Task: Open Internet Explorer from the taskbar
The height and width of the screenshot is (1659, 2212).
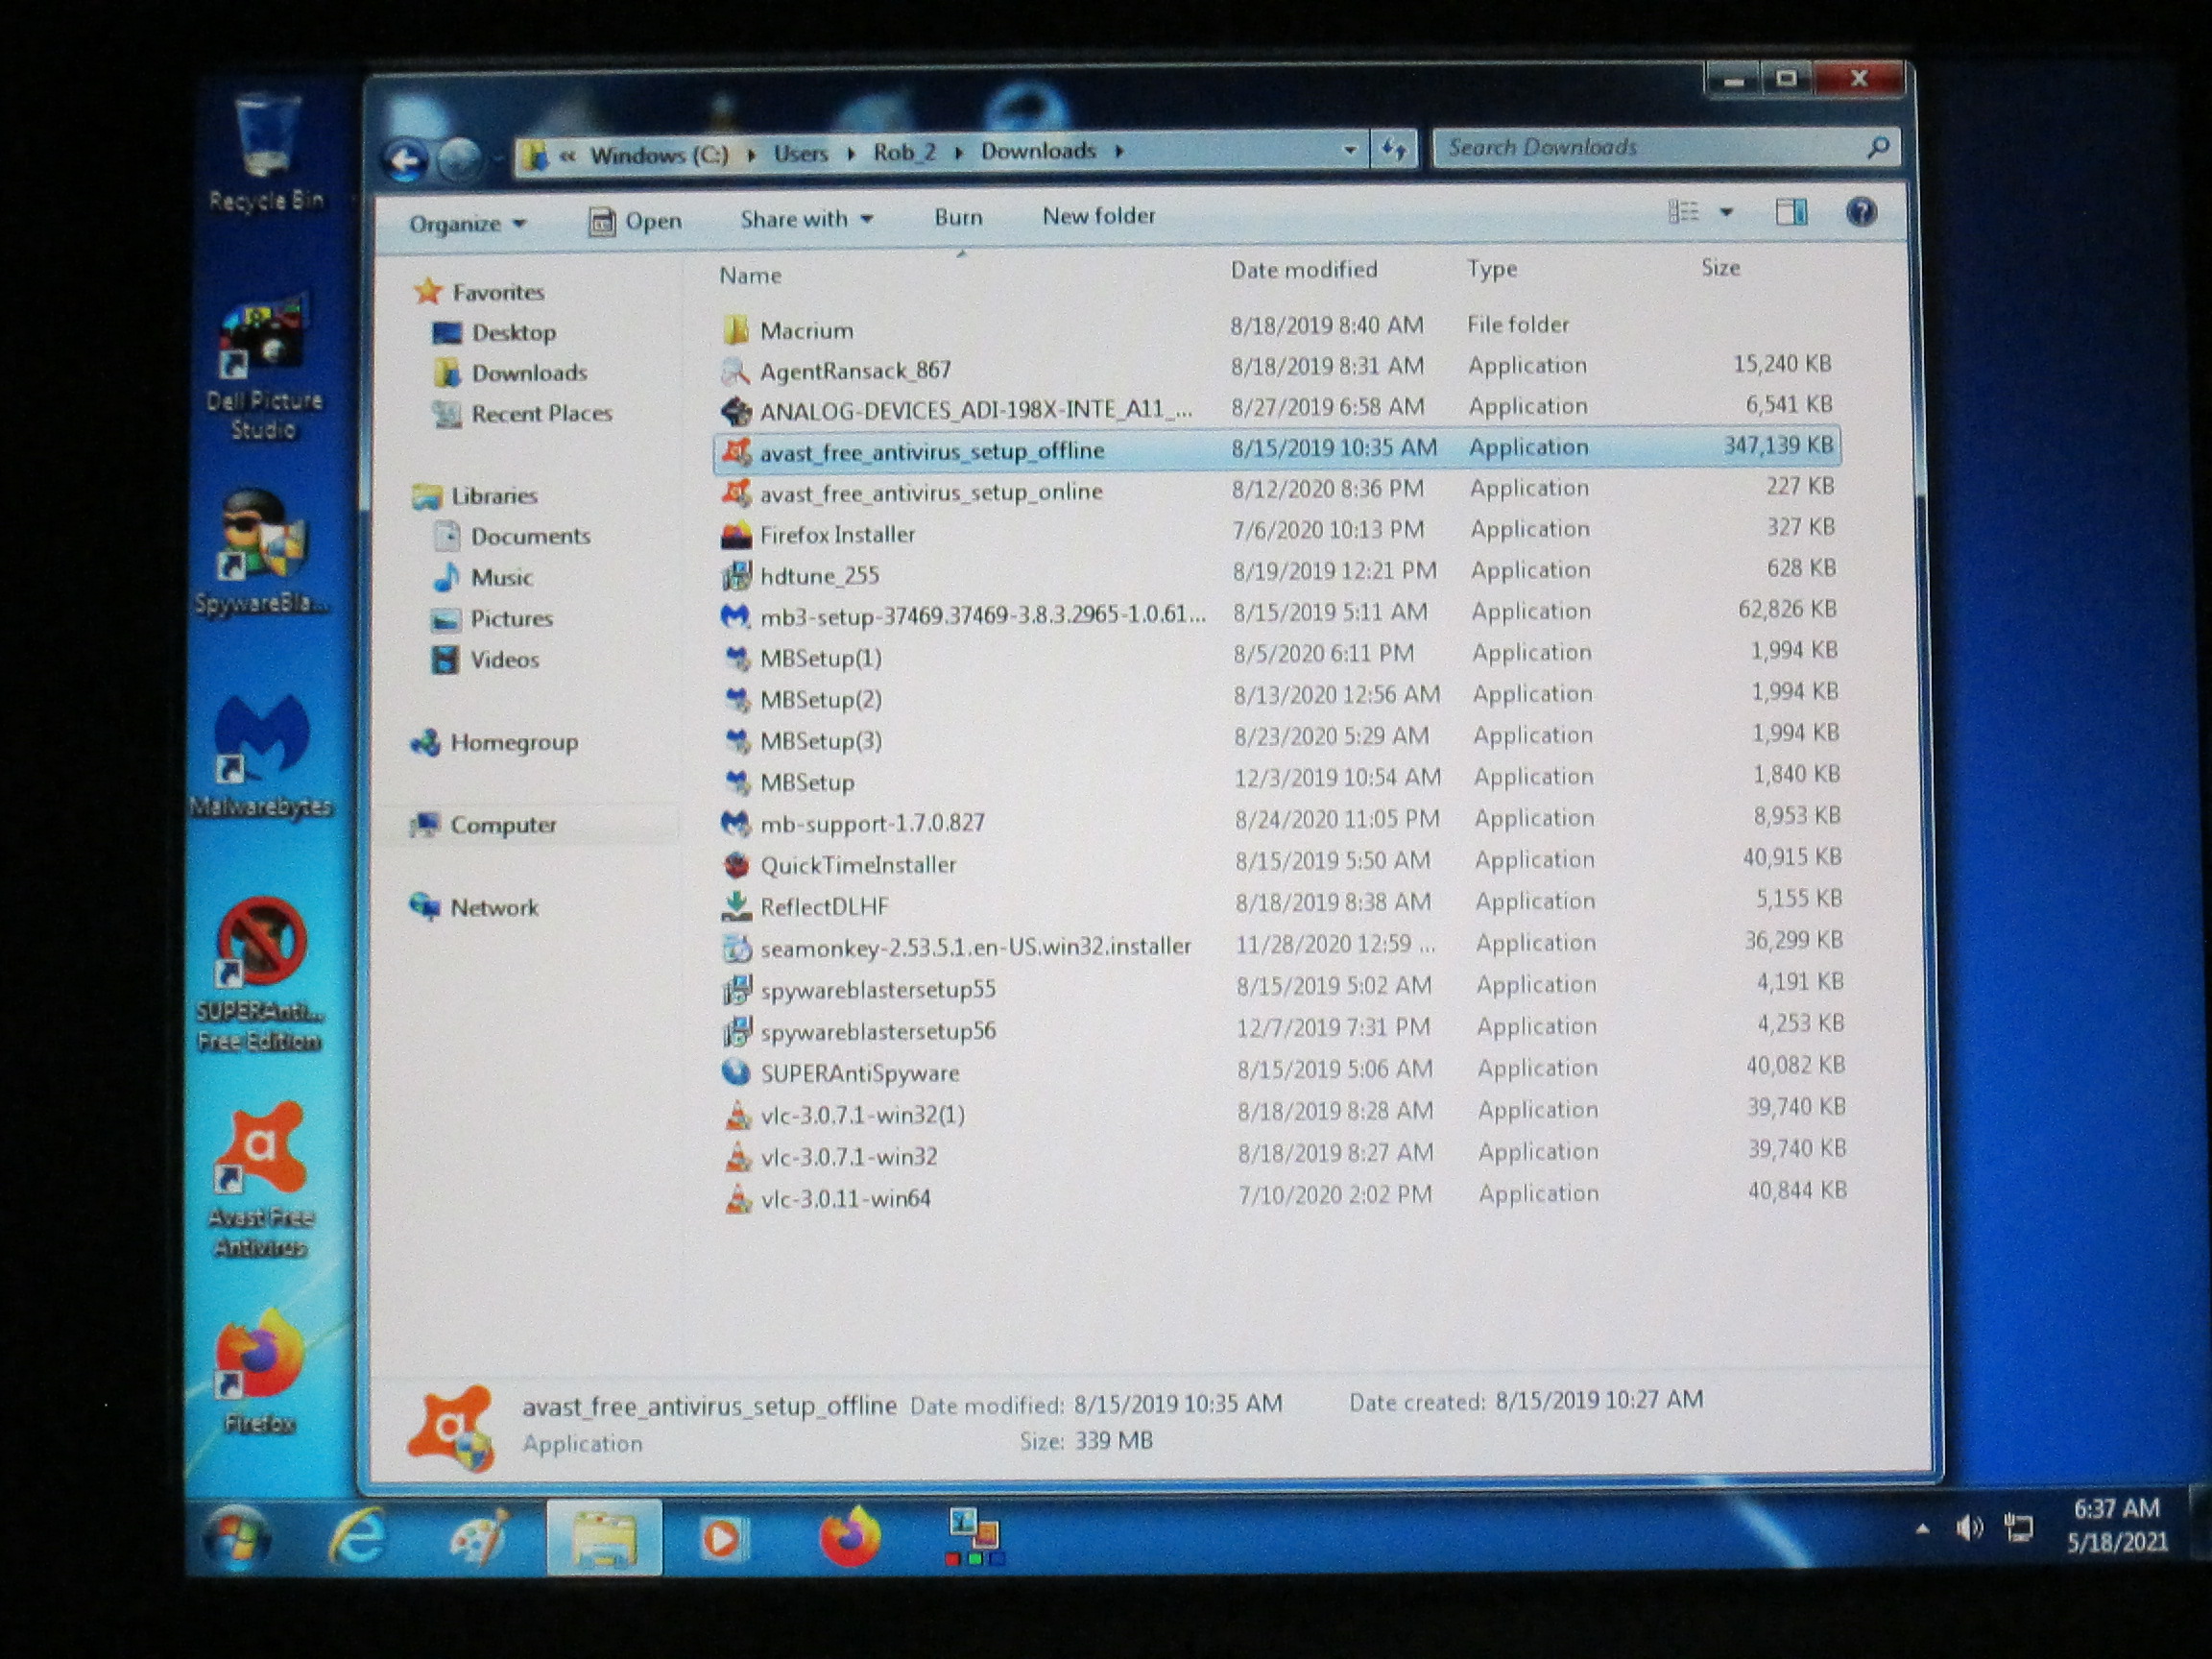Action: (357, 1536)
